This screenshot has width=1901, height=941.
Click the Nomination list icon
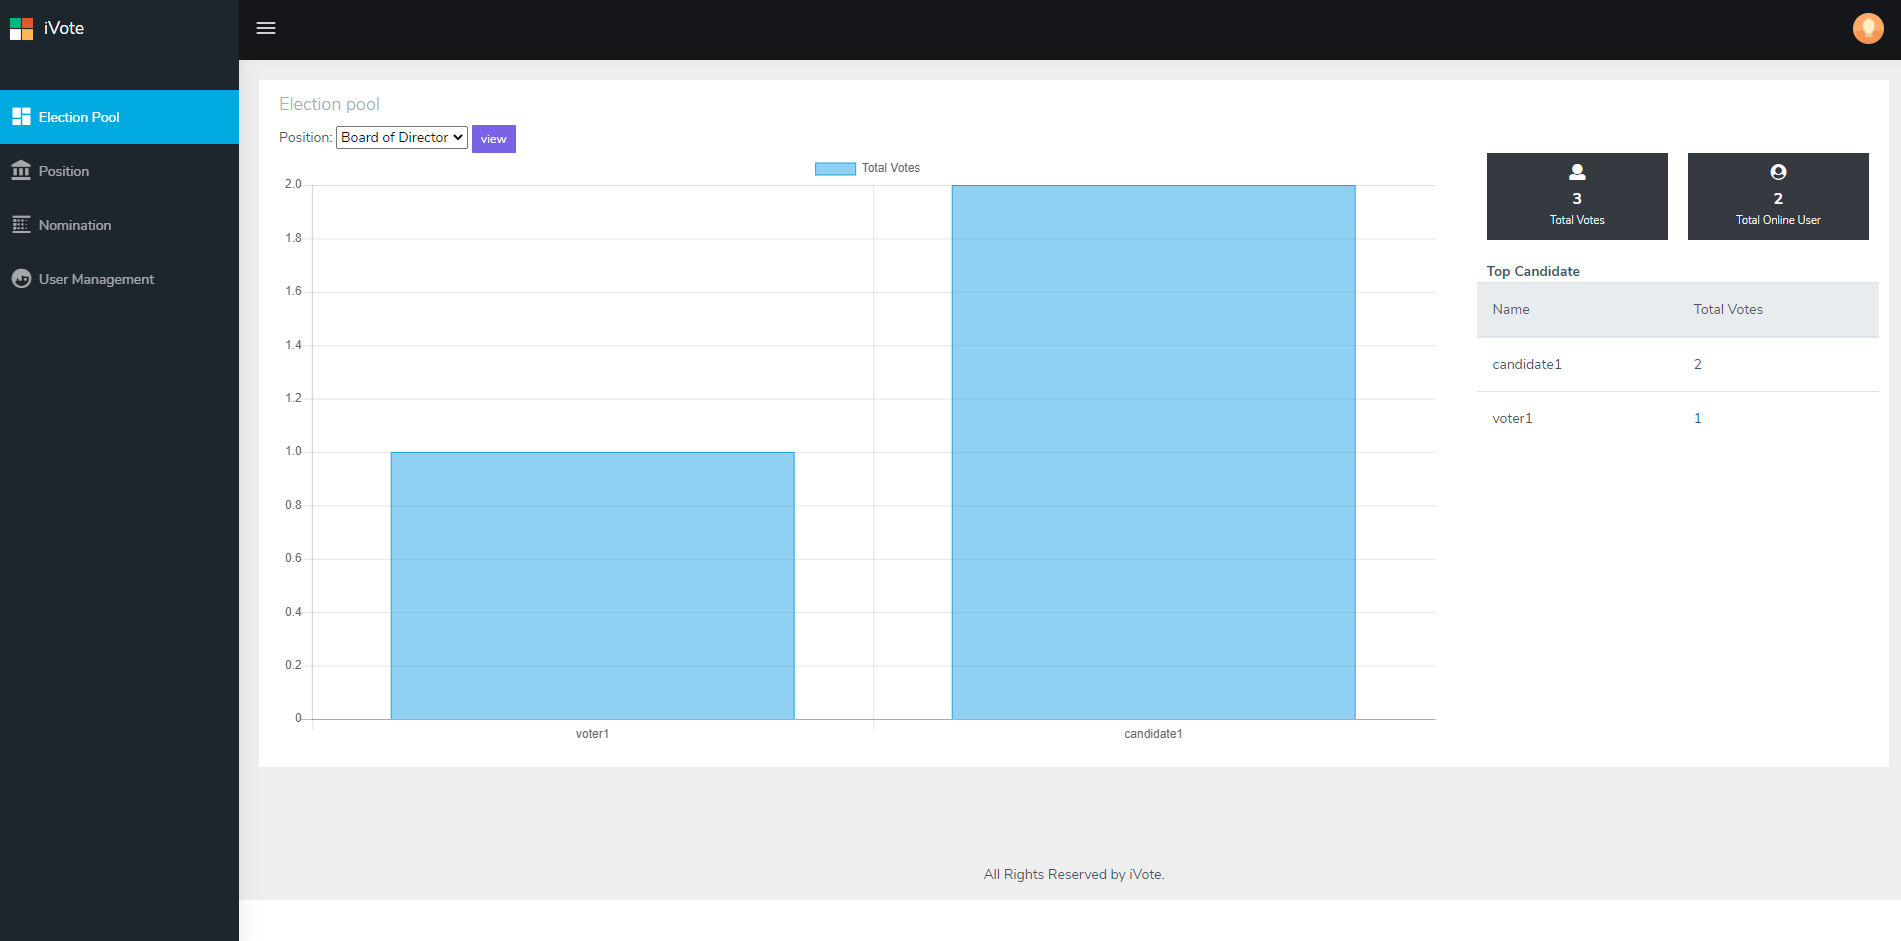point(21,225)
